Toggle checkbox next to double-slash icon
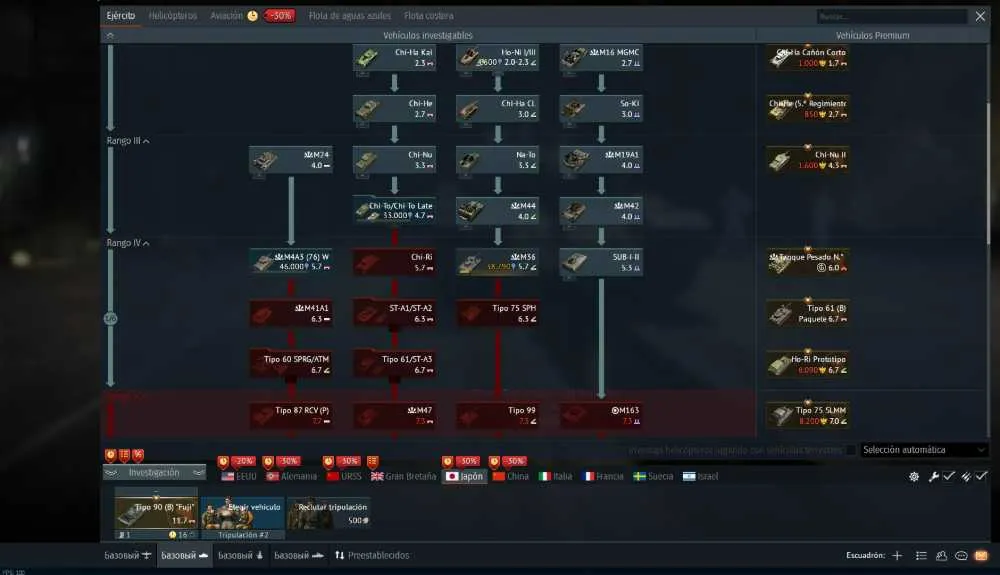 (982, 476)
